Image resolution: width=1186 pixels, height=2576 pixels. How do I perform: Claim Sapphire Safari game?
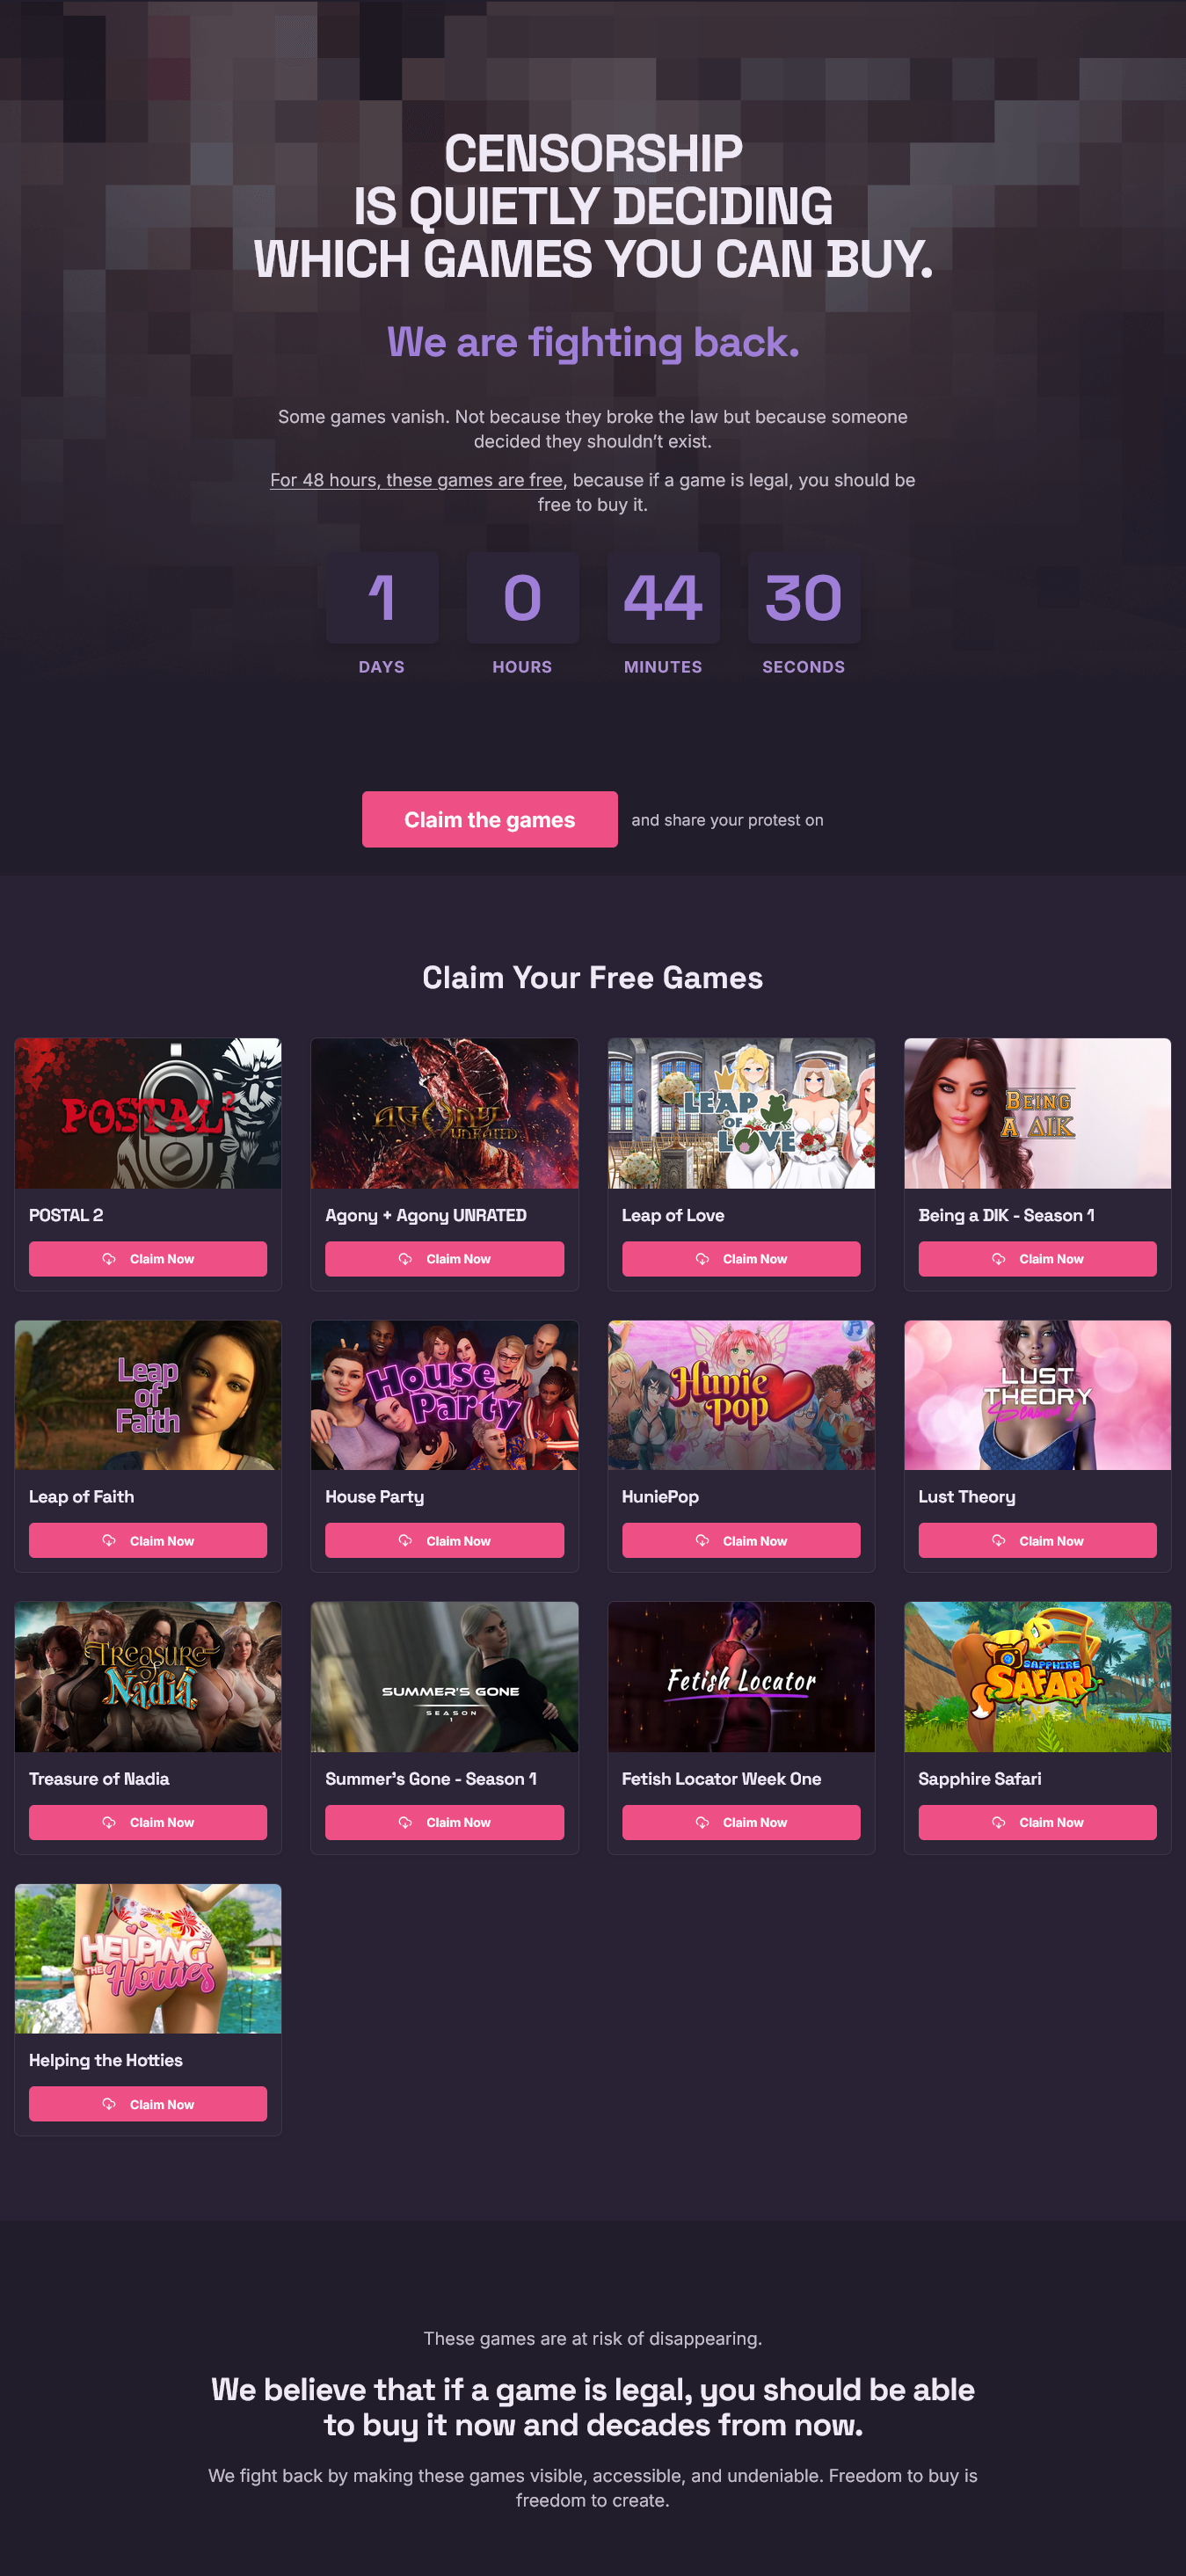(1037, 1822)
